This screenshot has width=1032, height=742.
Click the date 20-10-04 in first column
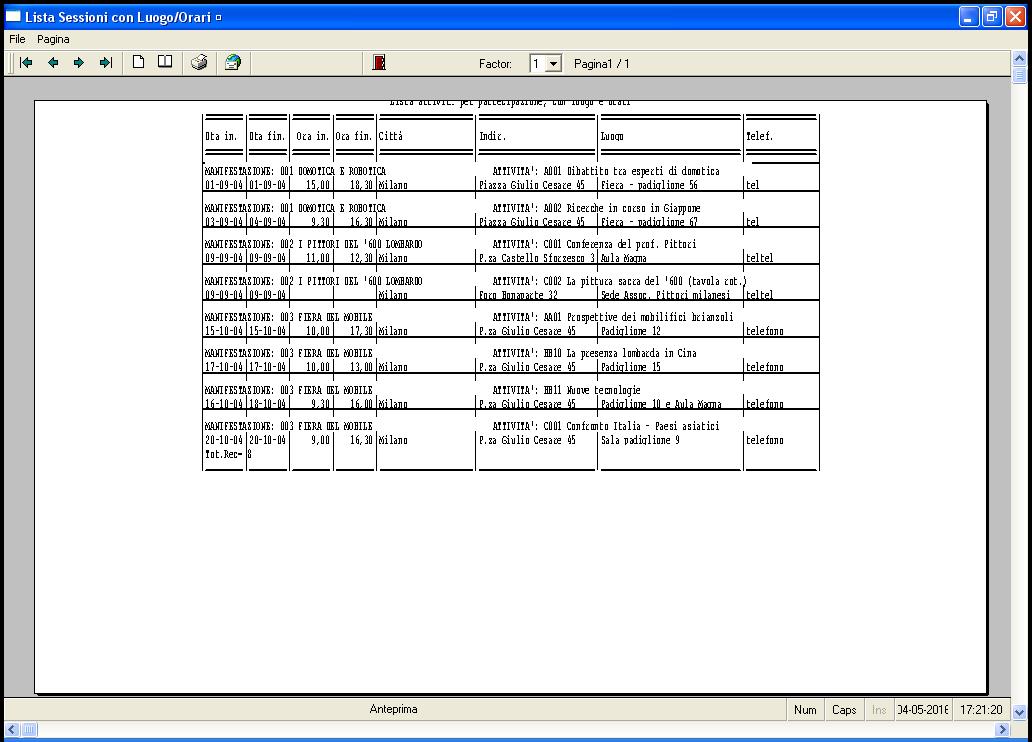[224, 440]
